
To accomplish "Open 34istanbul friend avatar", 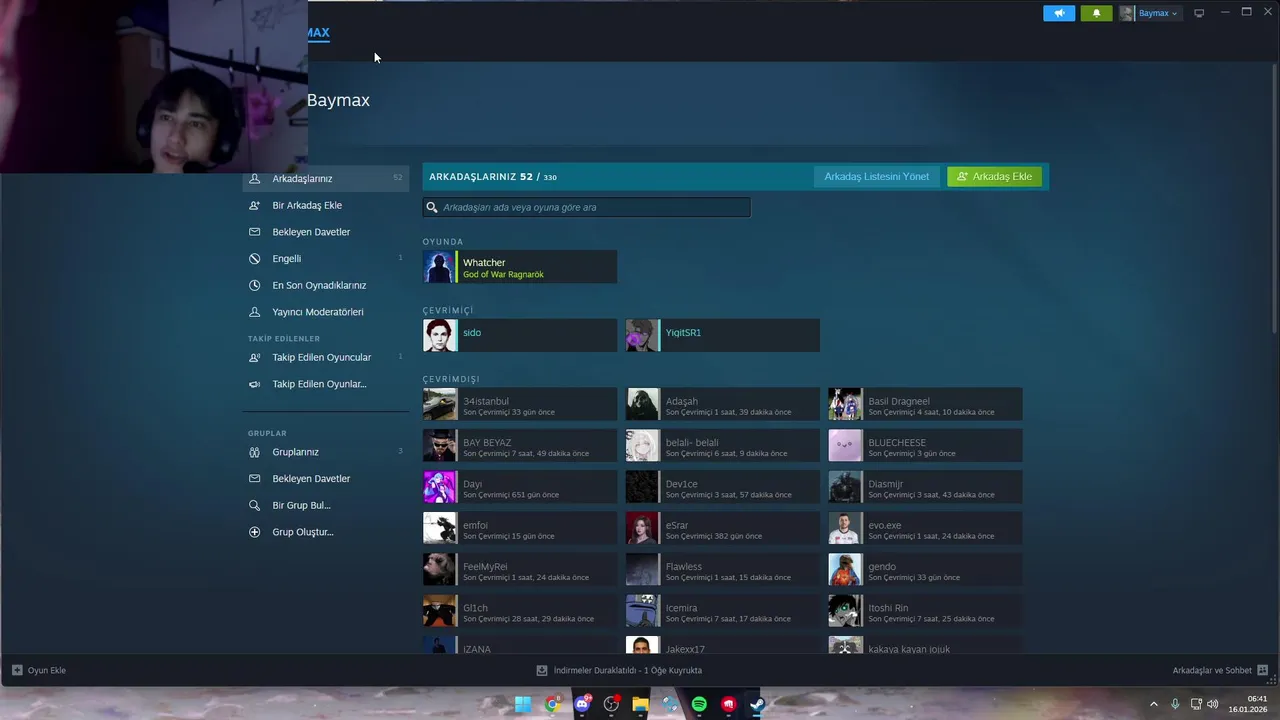I will click(439, 404).
